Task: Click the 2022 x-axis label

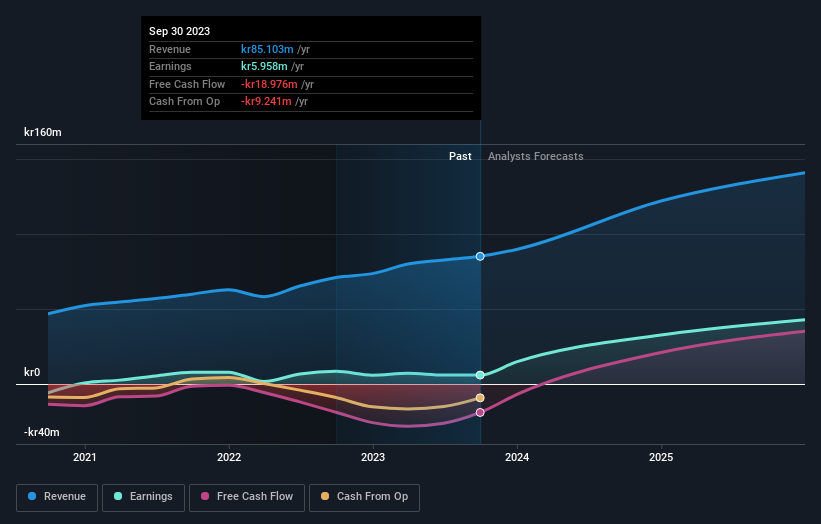Action: click(229, 457)
